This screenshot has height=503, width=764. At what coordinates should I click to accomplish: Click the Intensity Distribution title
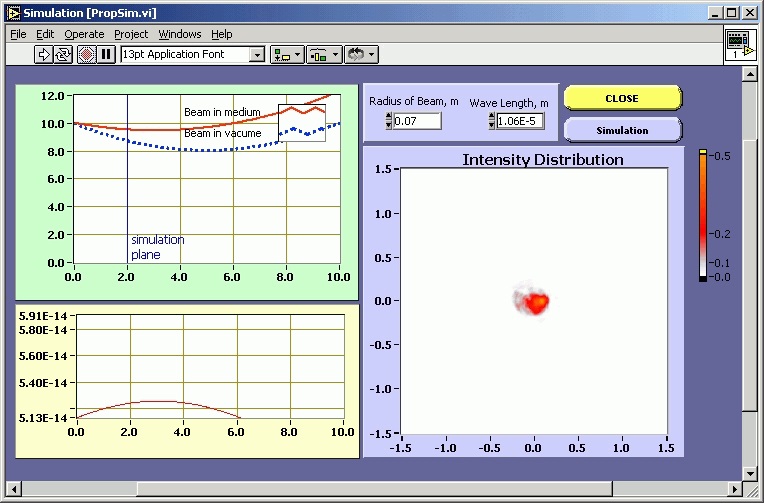click(543, 160)
